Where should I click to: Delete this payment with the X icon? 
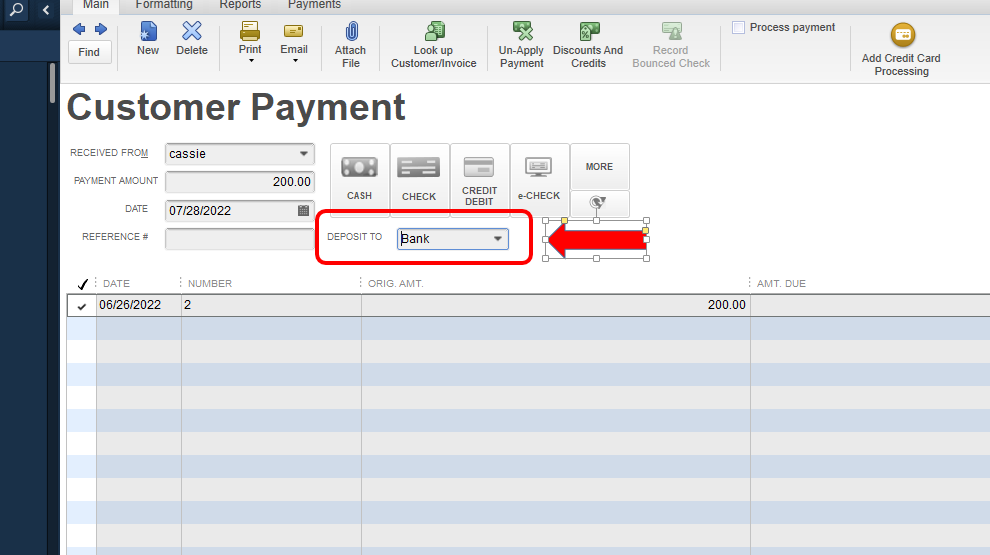pos(192,39)
